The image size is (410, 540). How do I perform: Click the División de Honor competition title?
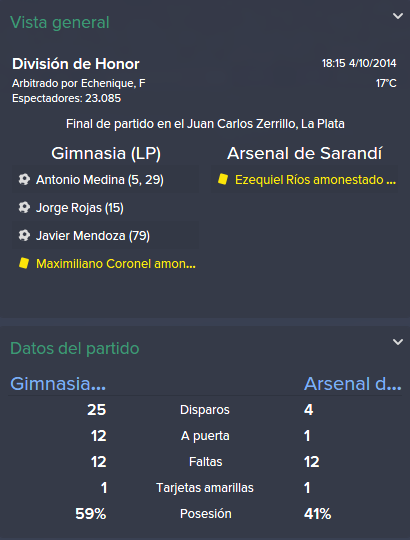click(76, 64)
